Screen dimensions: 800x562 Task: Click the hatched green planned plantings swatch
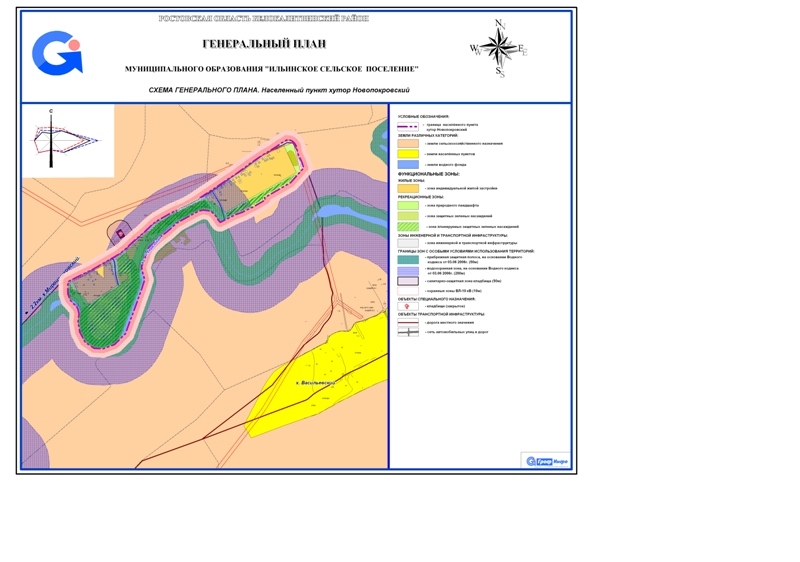point(408,228)
